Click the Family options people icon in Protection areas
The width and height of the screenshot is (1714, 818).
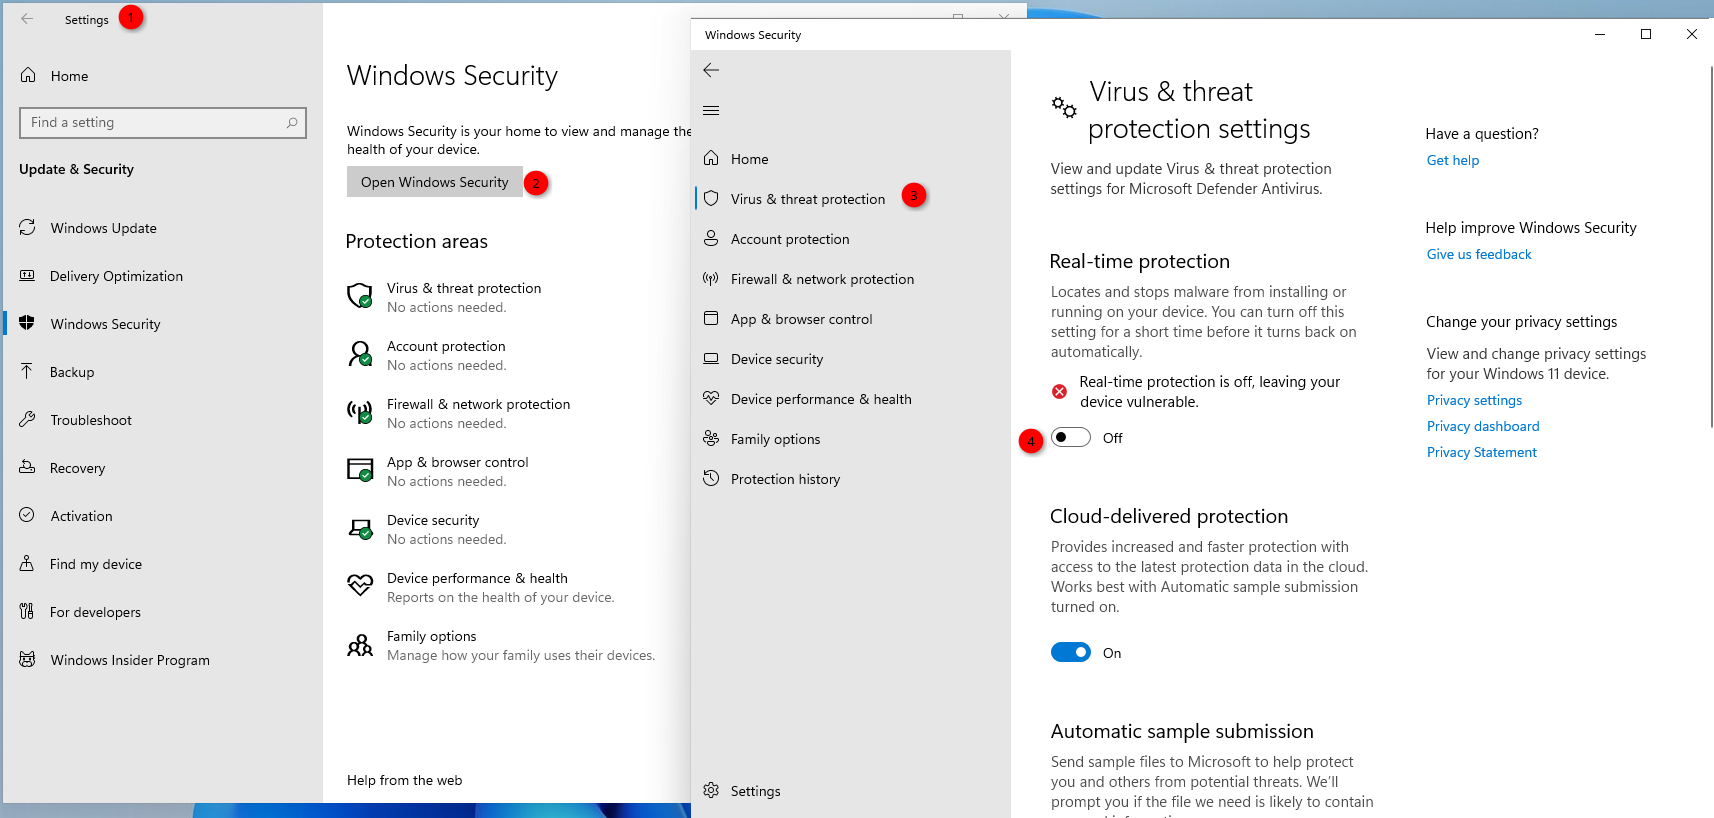(x=360, y=646)
